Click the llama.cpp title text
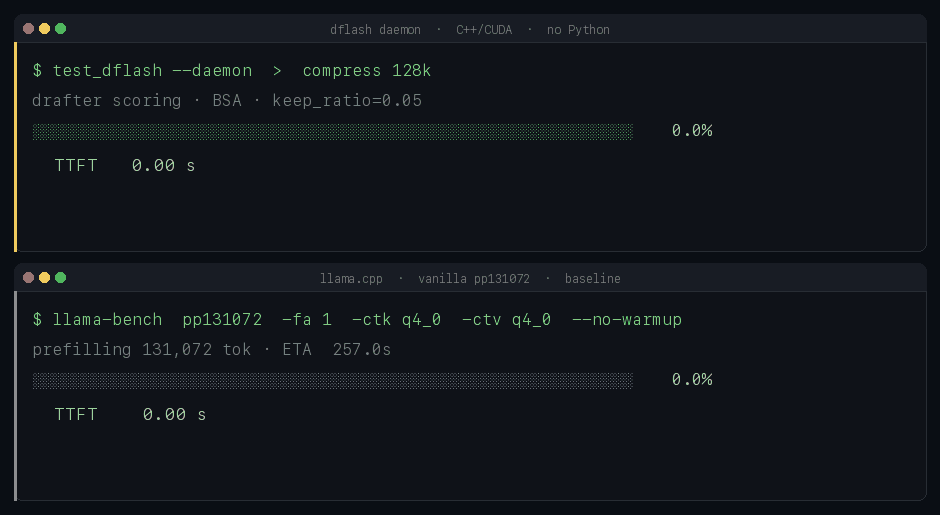Image resolution: width=940 pixels, height=515 pixels. click(x=351, y=278)
